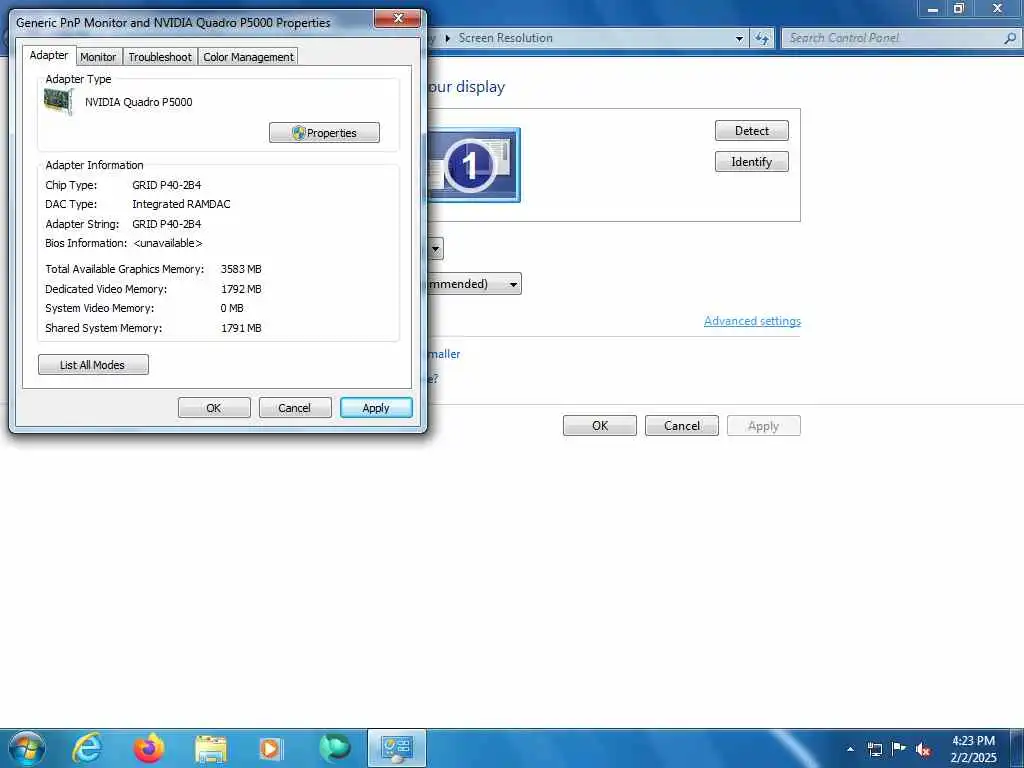This screenshot has width=1024, height=768.
Task: Confirm with OK in Properties dialog
Action: point(214,408)
